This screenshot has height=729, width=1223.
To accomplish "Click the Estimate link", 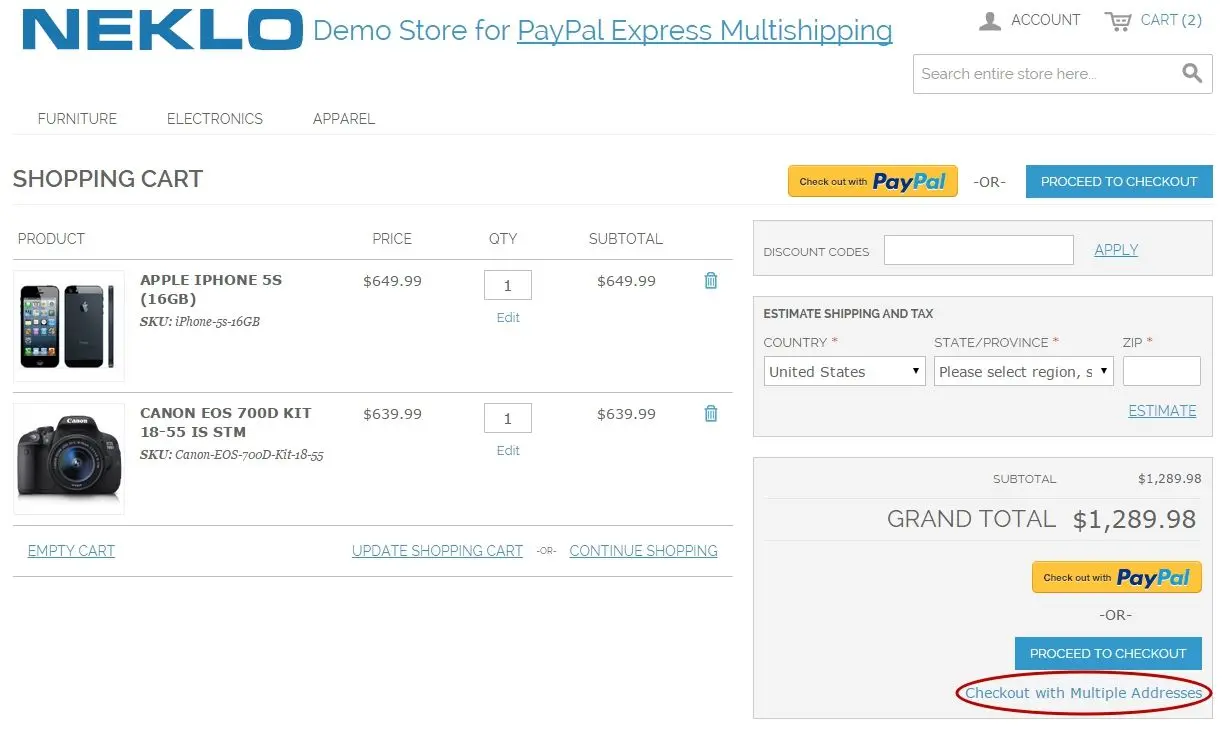I will (x=1162, y=411).
